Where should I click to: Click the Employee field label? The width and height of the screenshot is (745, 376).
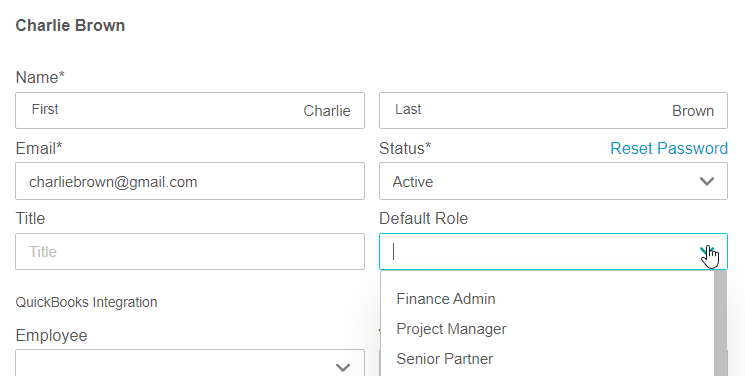click(51, 336)
